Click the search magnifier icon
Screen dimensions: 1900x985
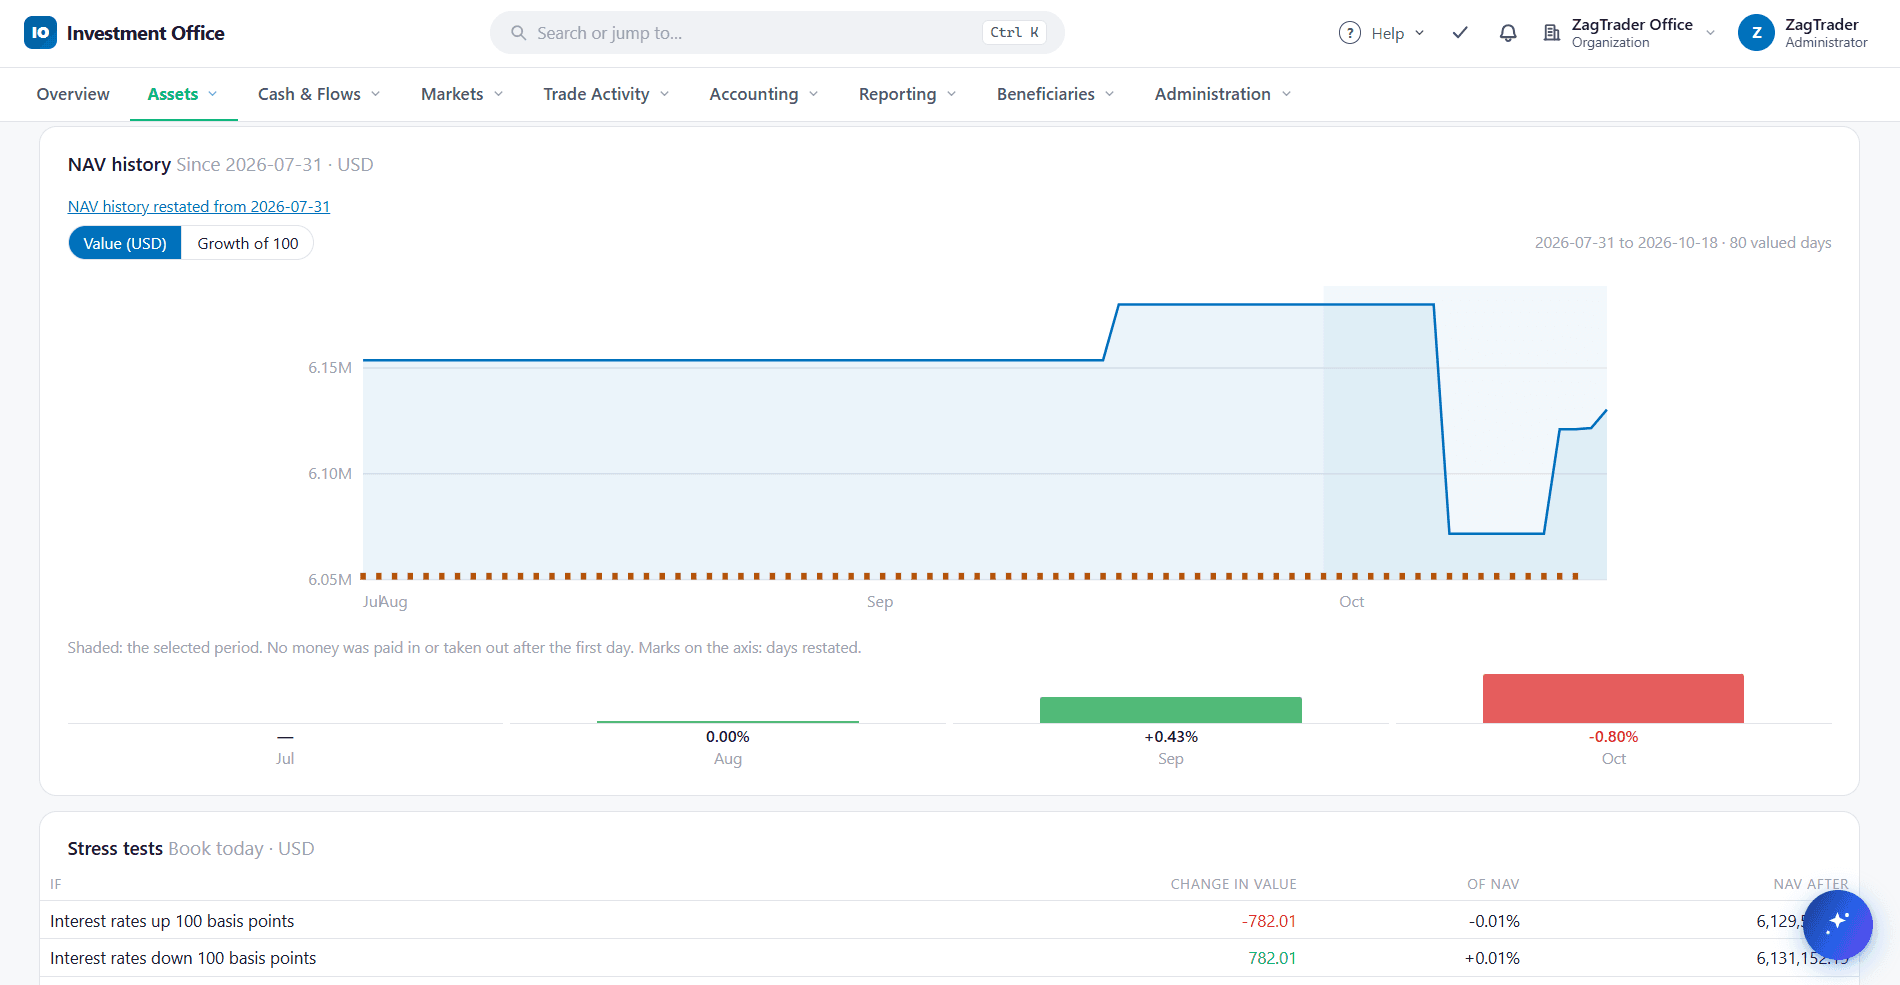(518, 33)
